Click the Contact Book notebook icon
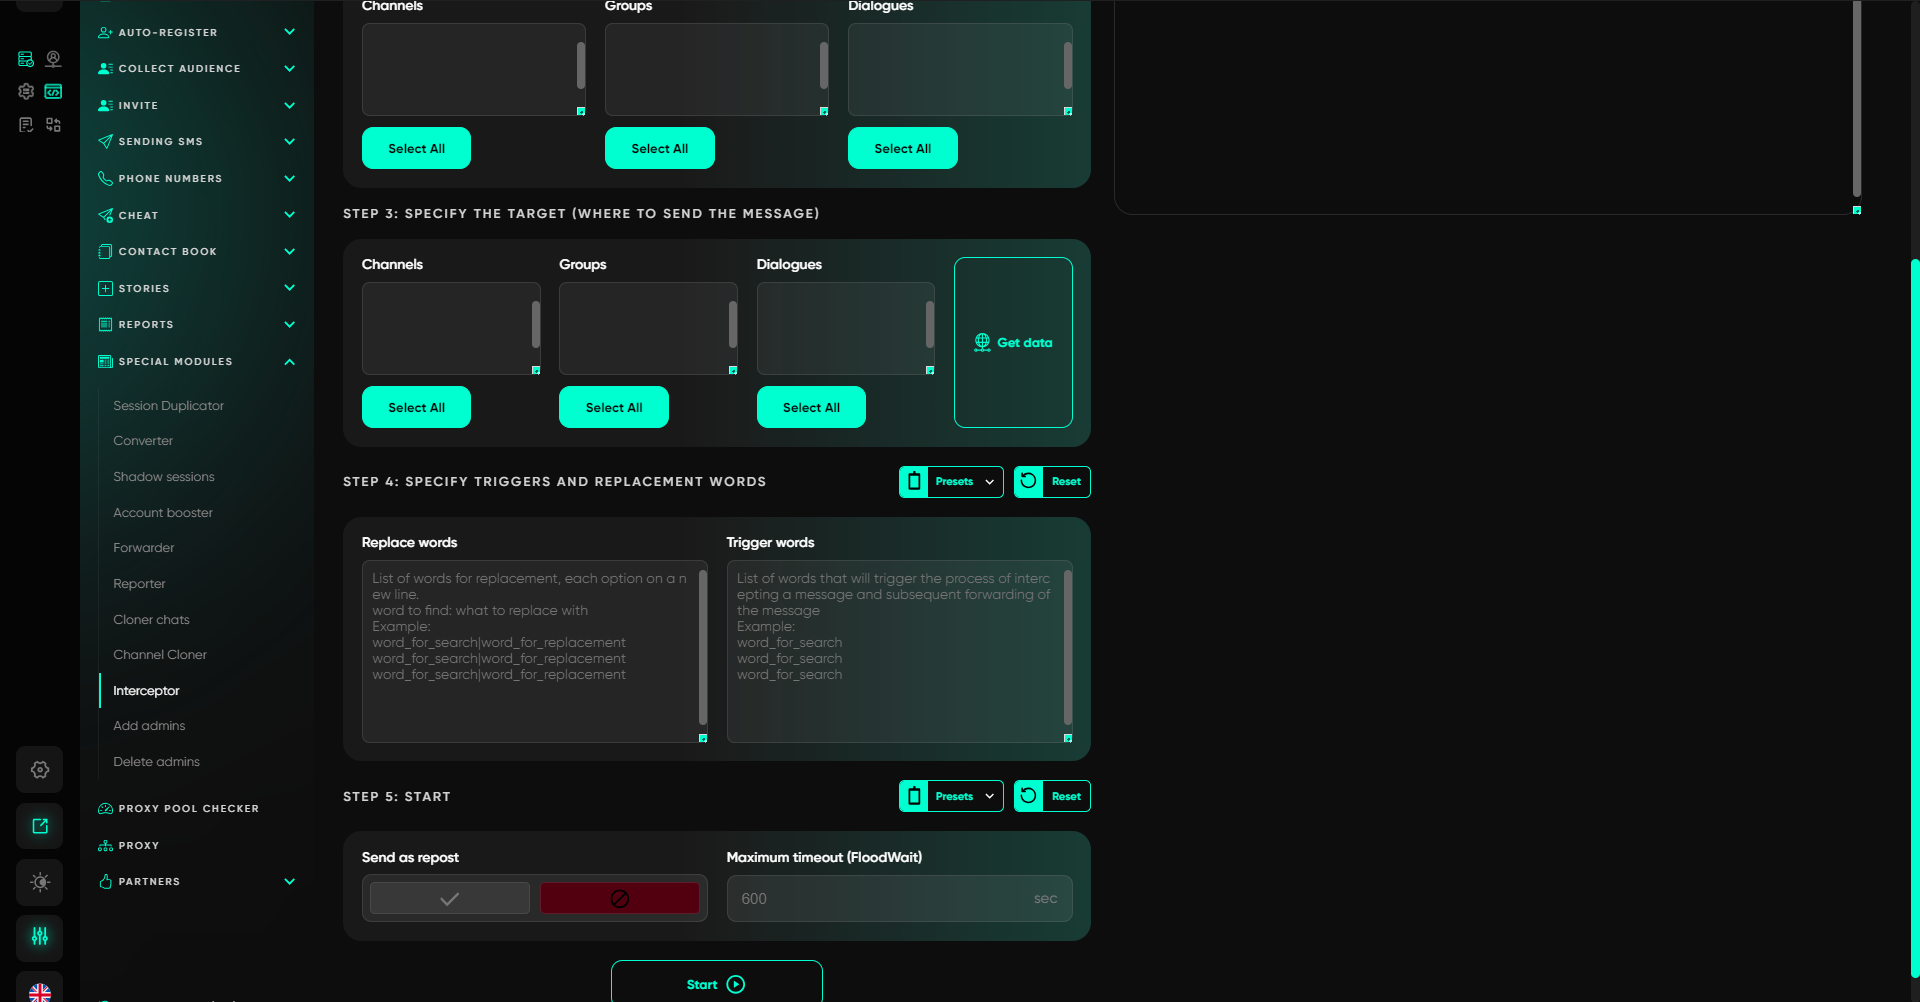Viewport: 1920px width, 1002px height. click(x=105, y=252)
